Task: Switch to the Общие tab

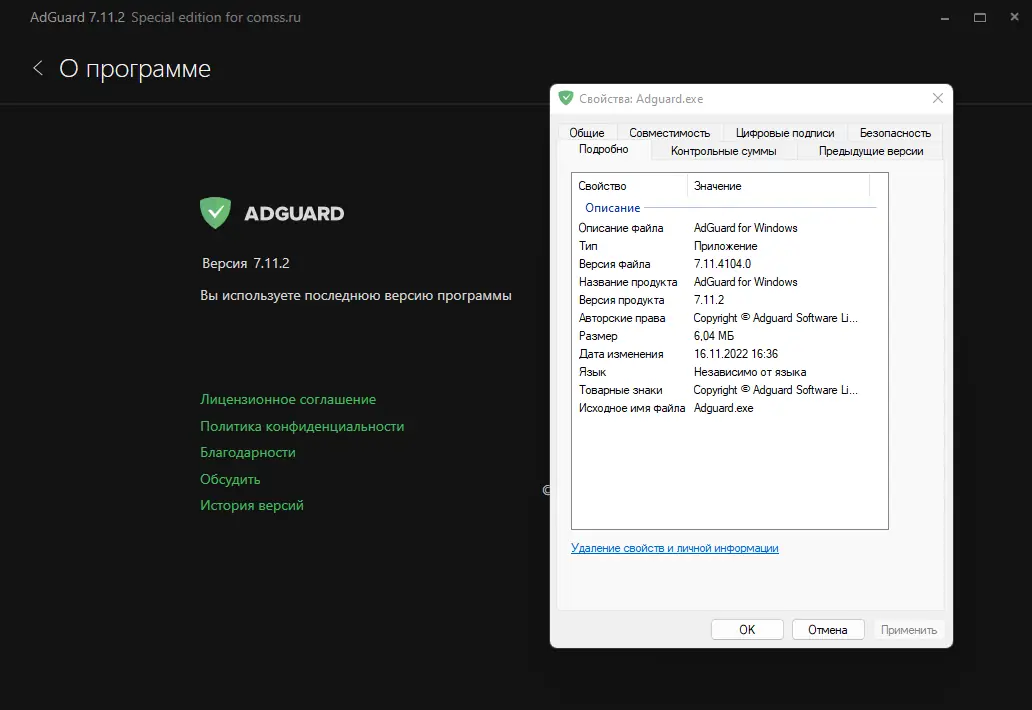Action: 586,133
